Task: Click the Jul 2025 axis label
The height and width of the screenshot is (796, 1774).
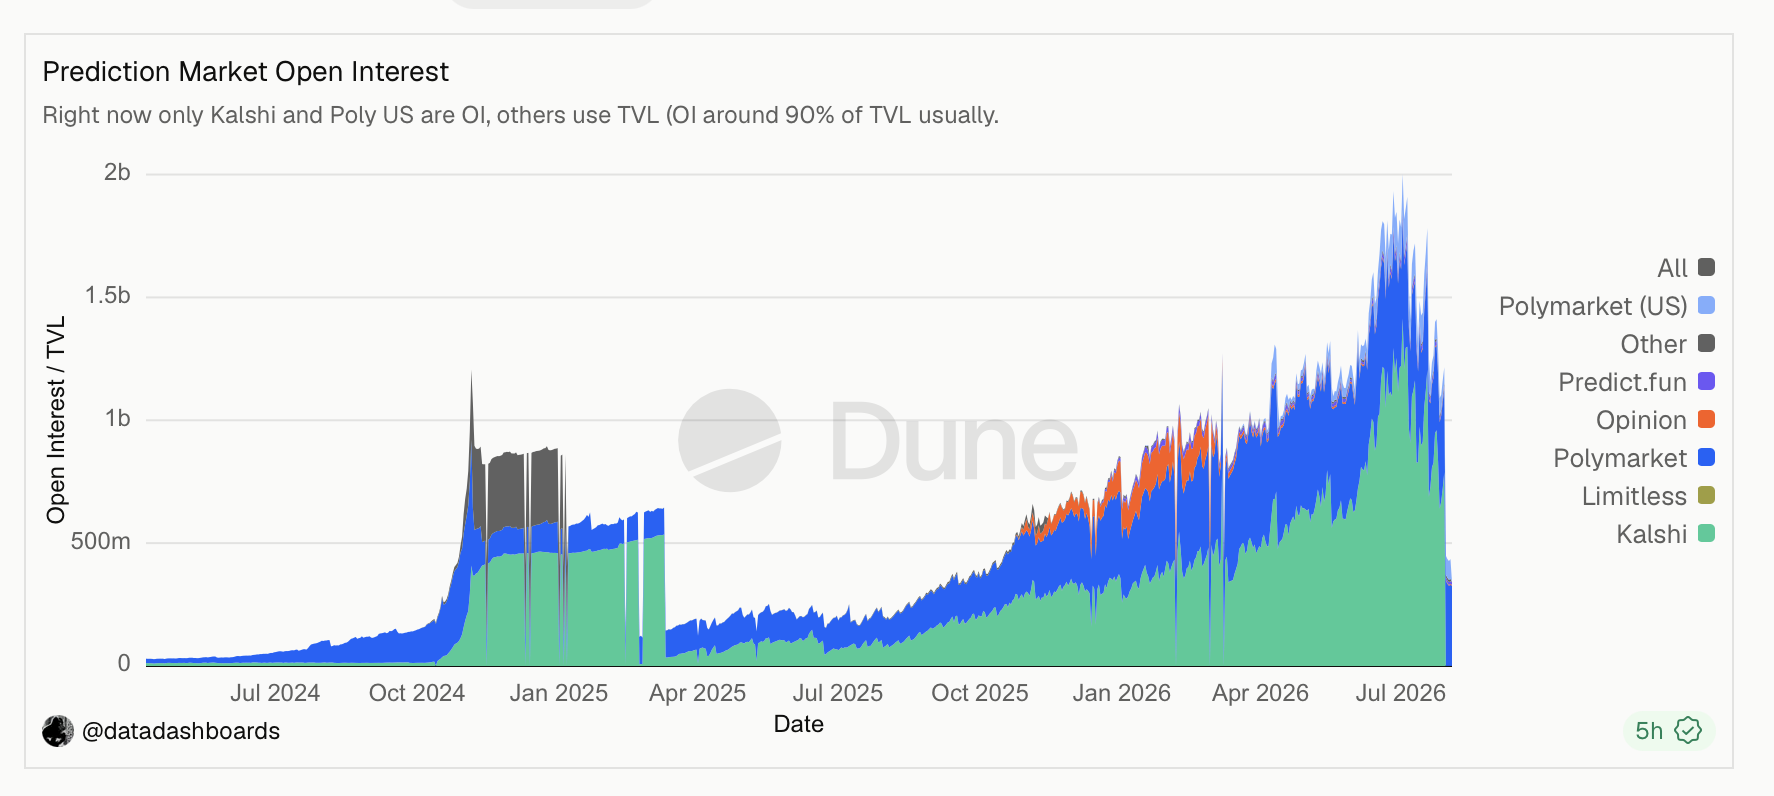Action: click(x=838, y=693)
